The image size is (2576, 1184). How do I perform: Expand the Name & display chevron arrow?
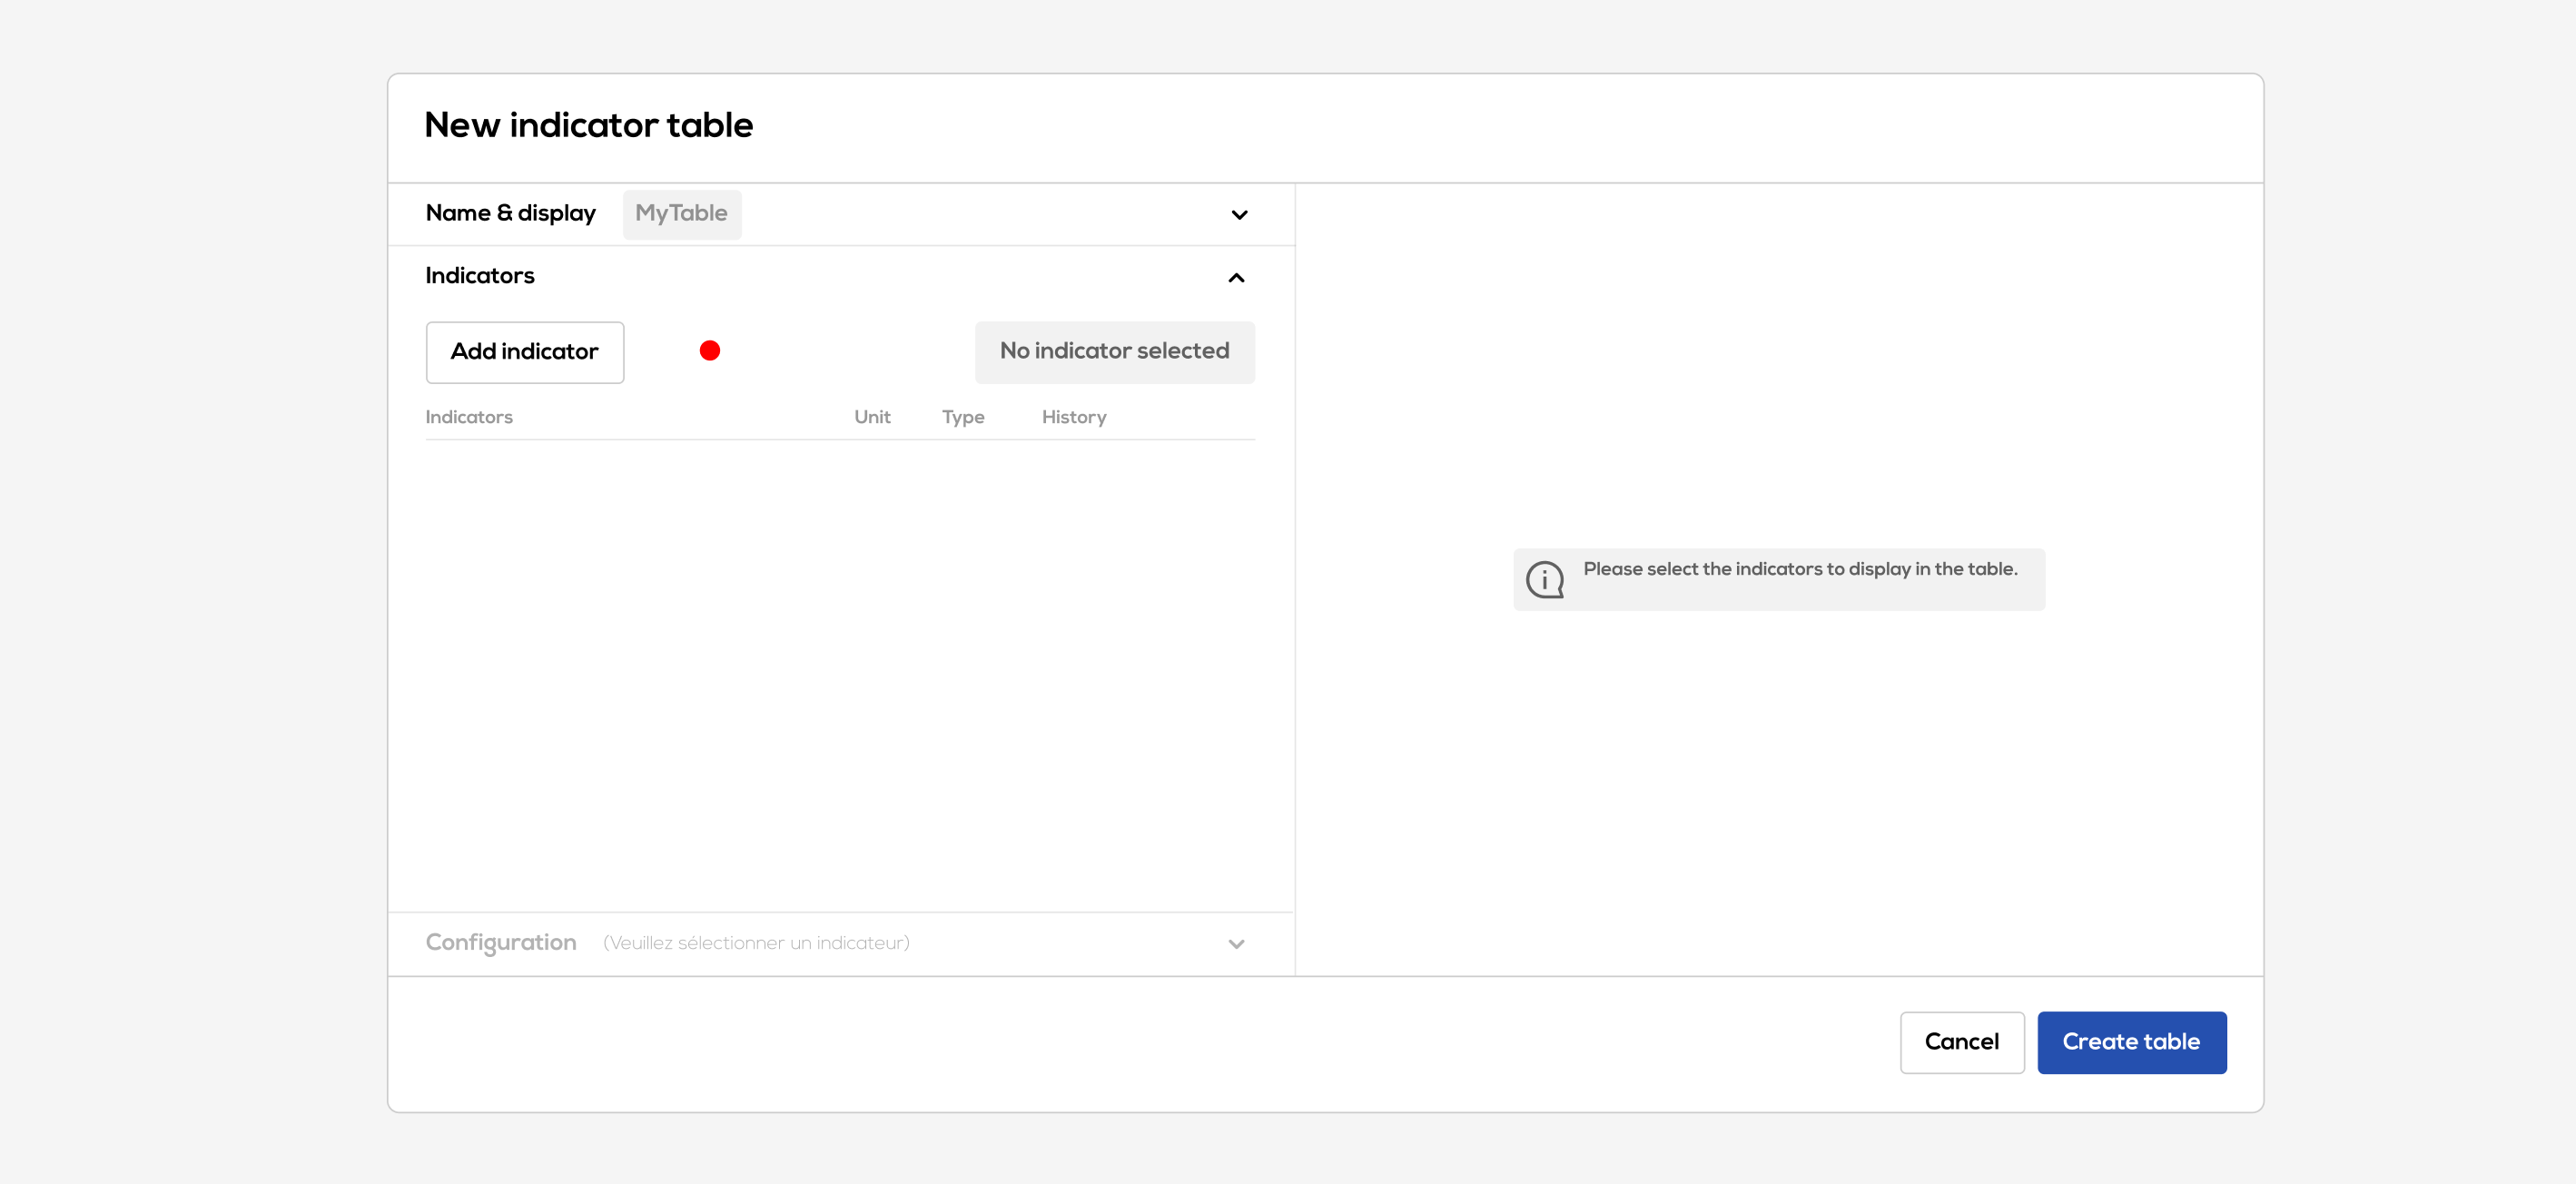(x=1239, y=215)
